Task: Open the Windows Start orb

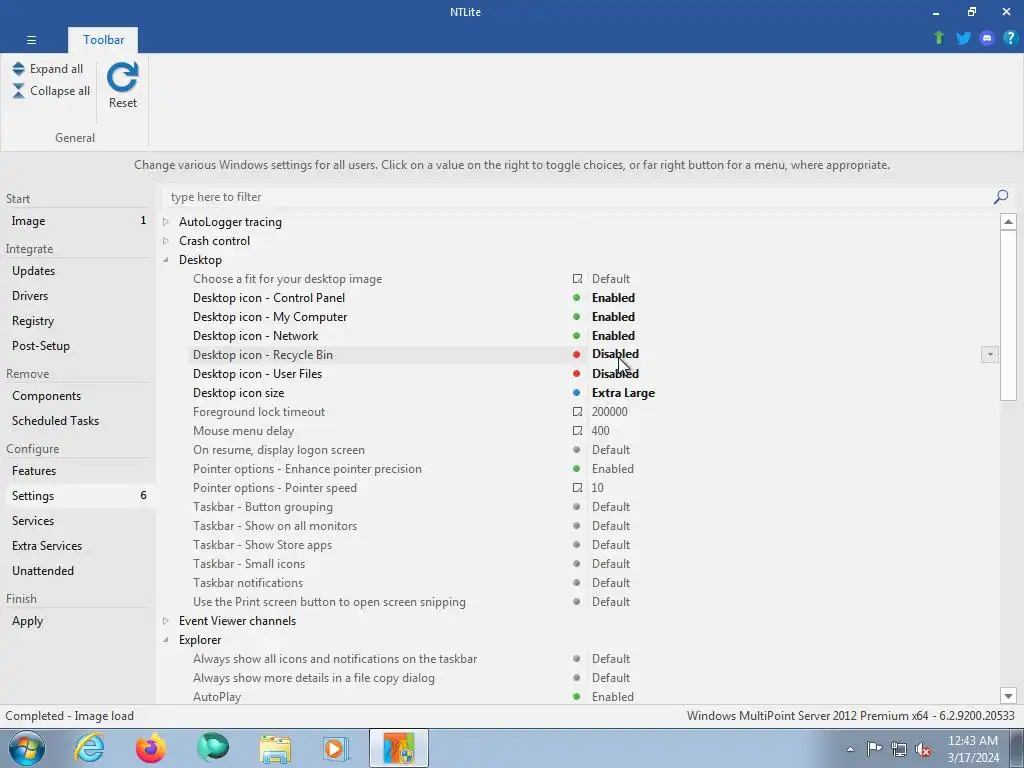Action: (x=27, y=748)
